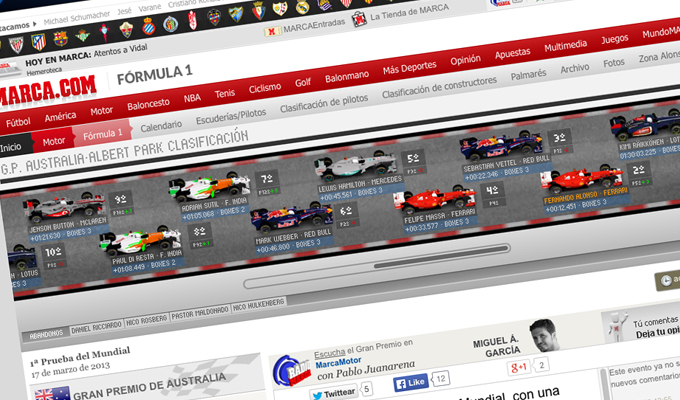Open the América section

(60, 117)
